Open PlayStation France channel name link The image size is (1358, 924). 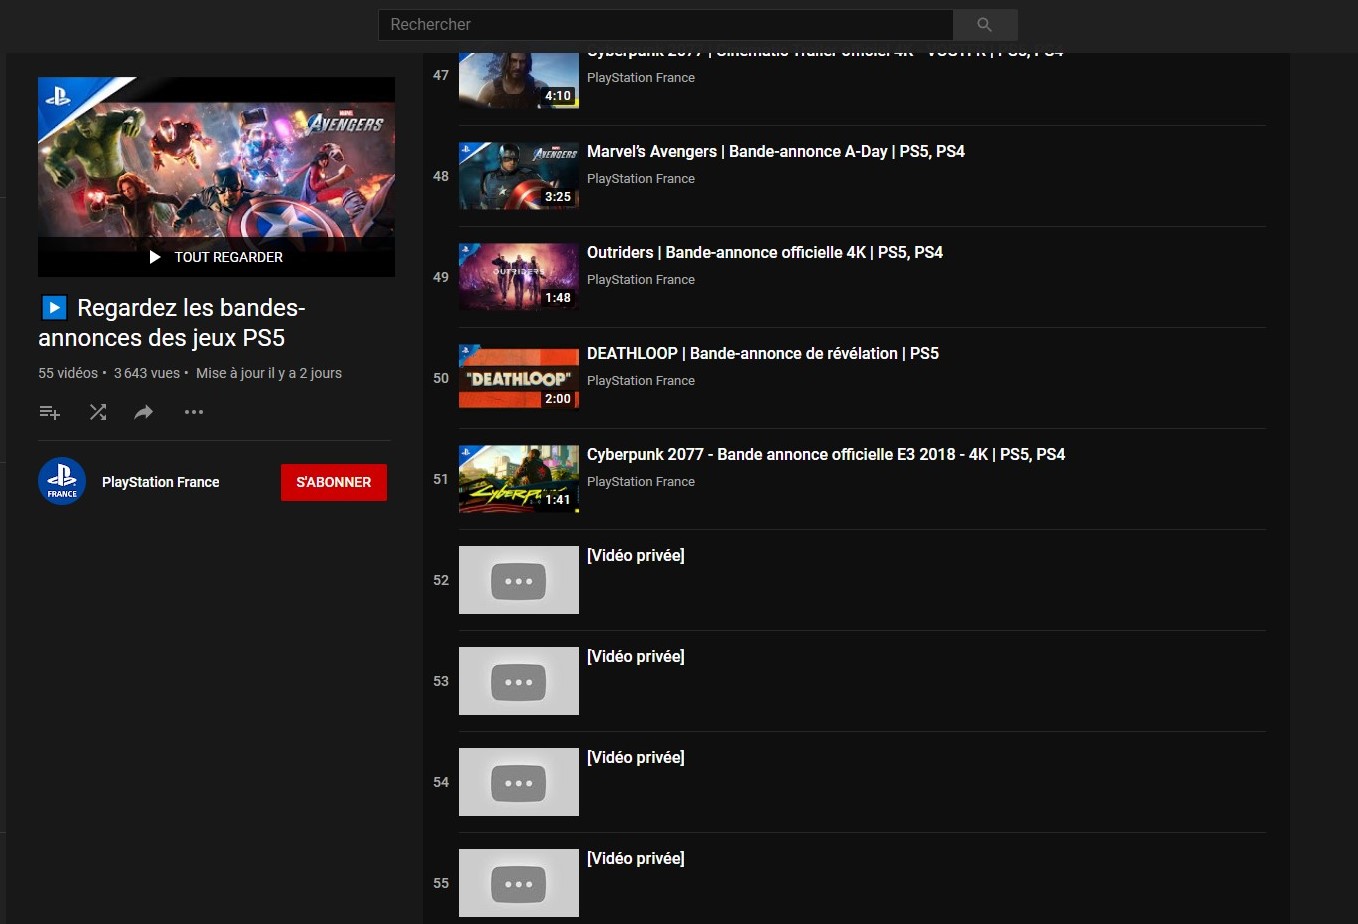(161, 482)
